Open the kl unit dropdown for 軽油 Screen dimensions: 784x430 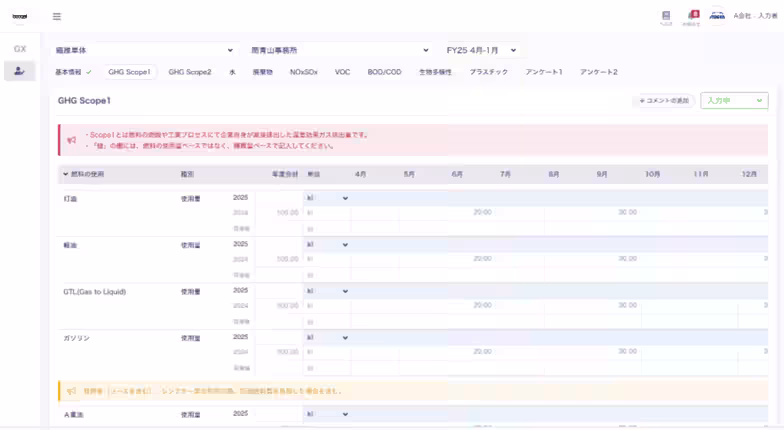click(327, 244)
